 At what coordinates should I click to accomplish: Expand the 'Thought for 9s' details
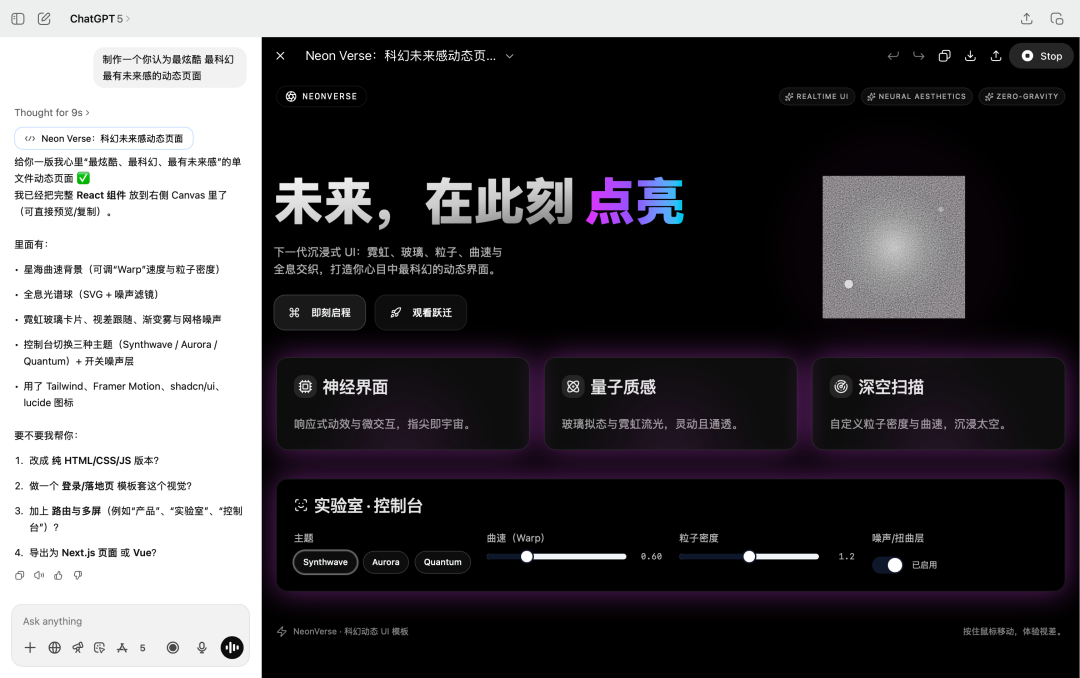[52, 112]
